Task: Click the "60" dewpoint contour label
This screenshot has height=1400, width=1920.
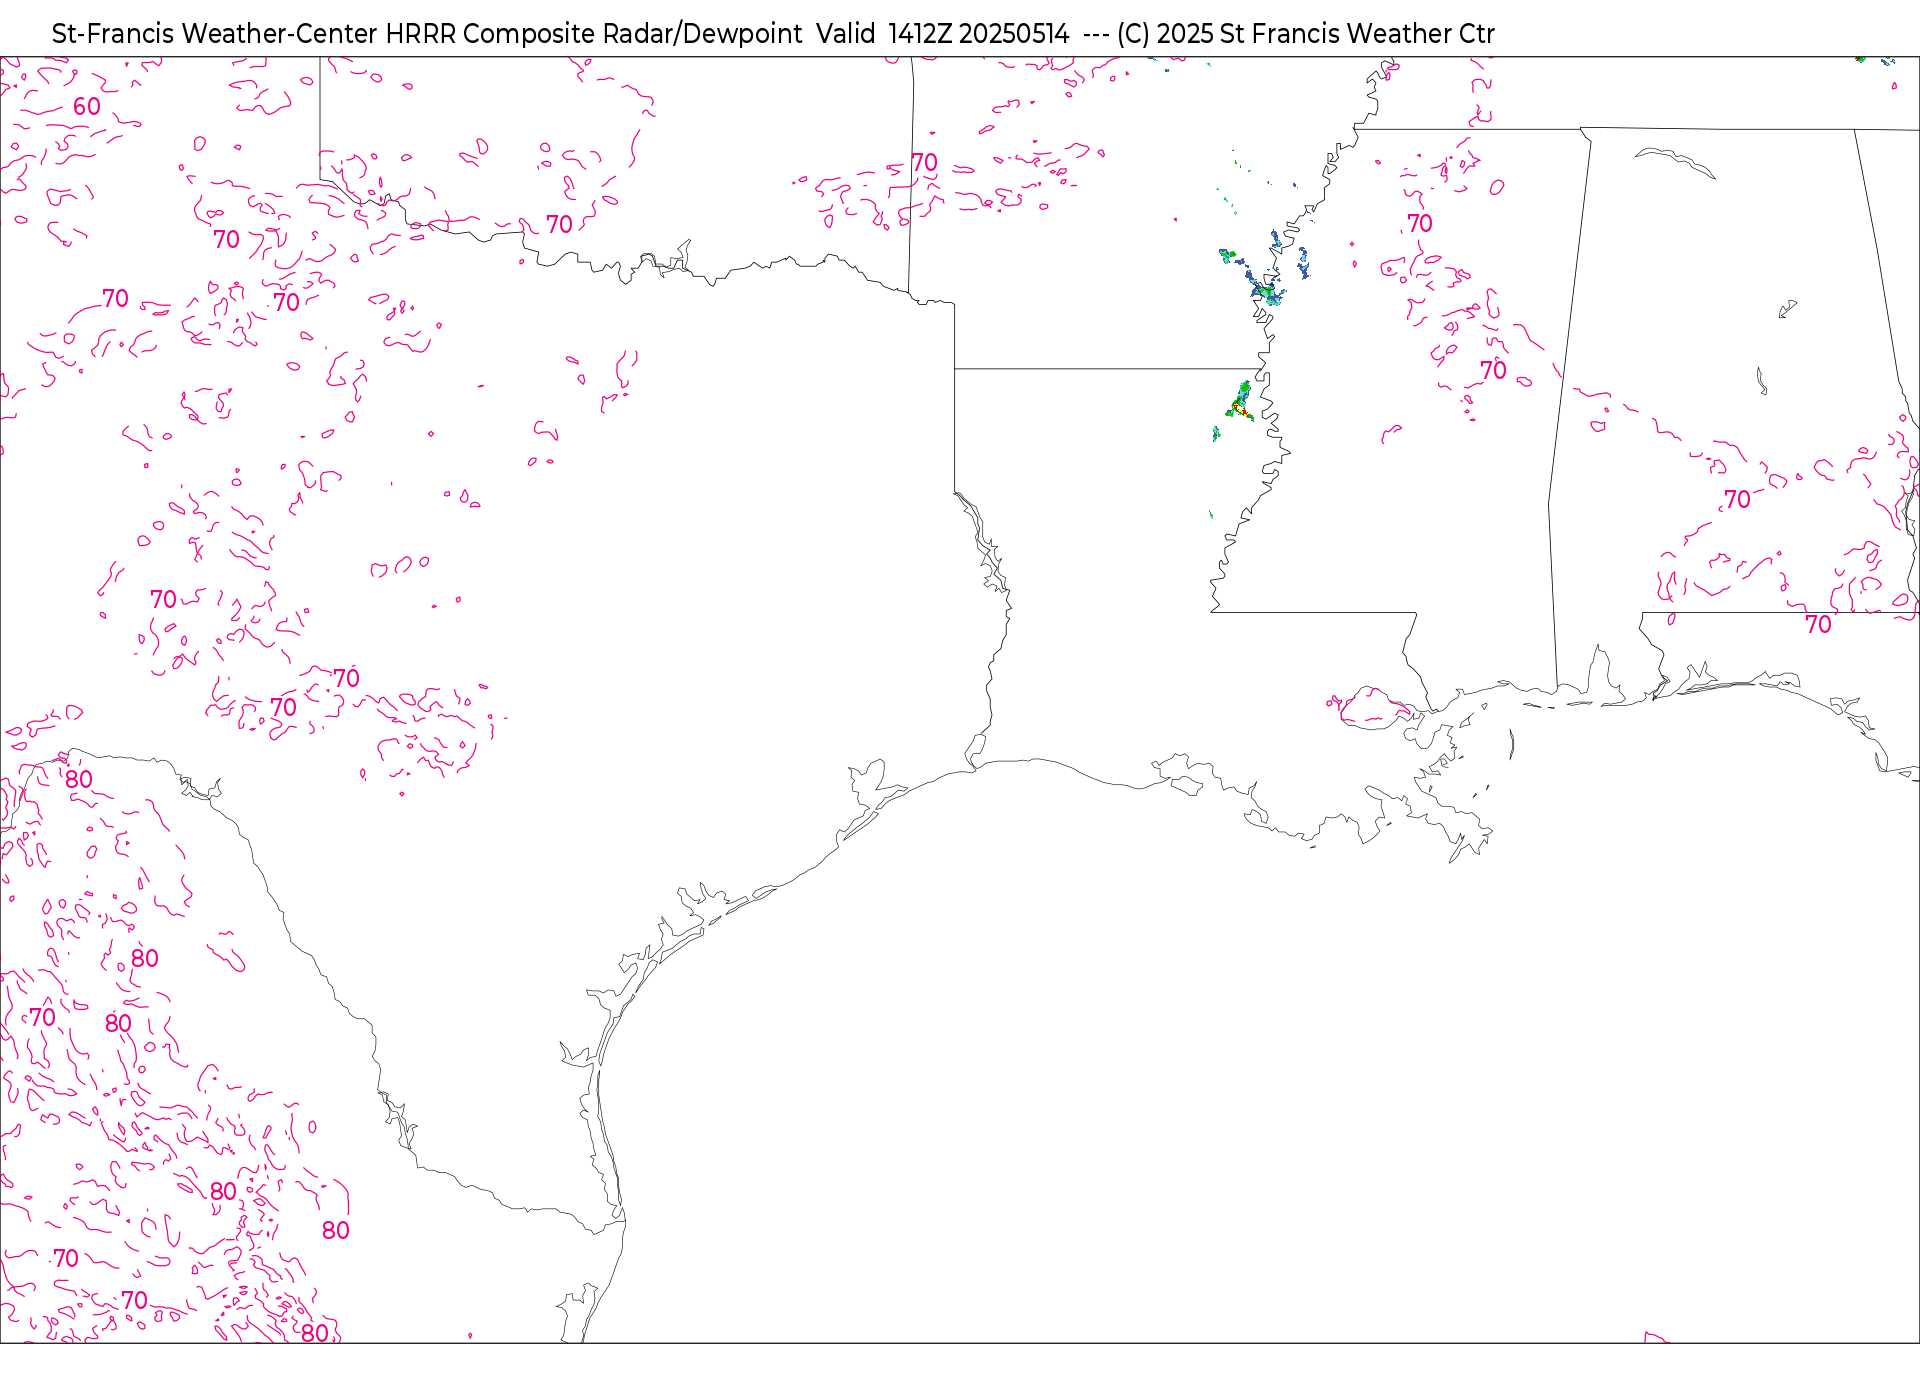Action: [87, 107]
